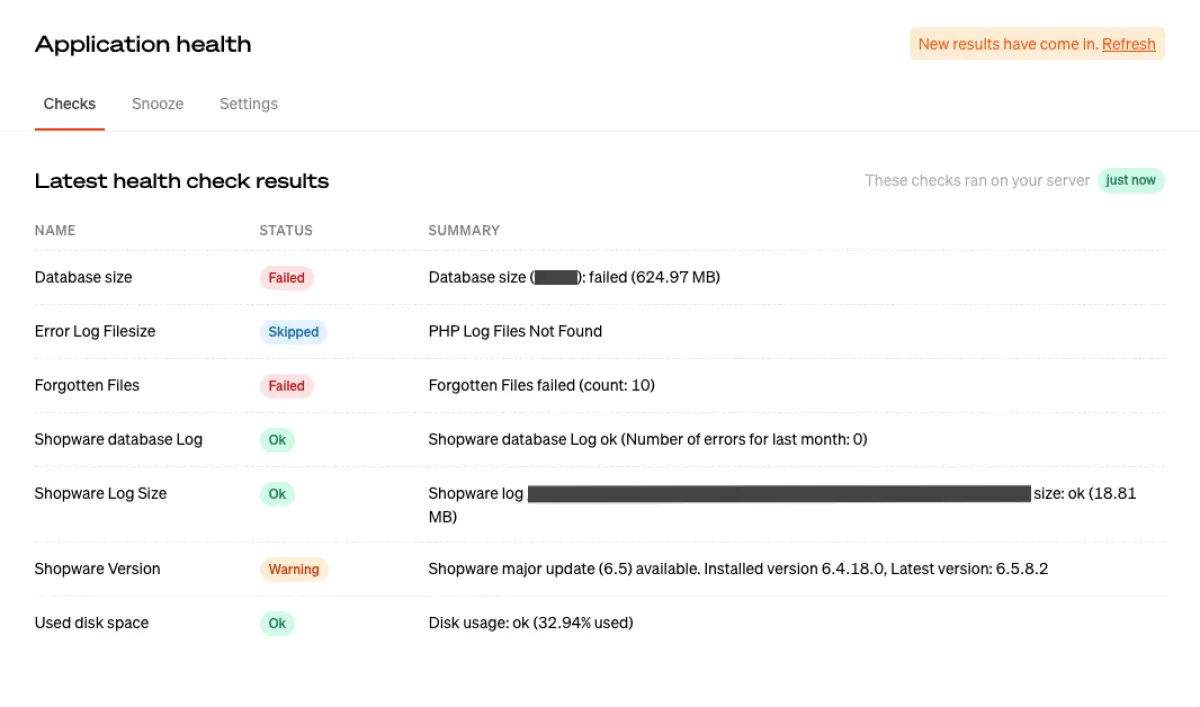Click the Shopware Log Size check name
Viewport: 1200px width, 707px height.
101,493
